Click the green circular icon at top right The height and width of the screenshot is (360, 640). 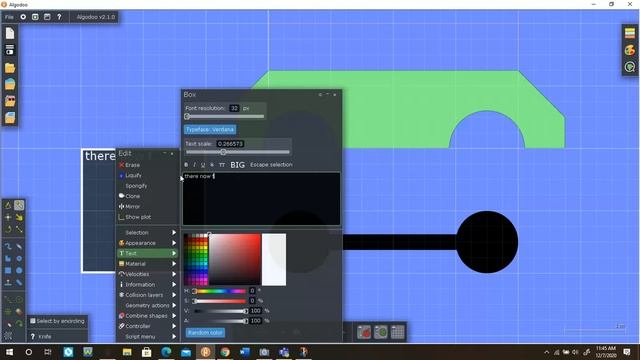(x=630, y=67)
